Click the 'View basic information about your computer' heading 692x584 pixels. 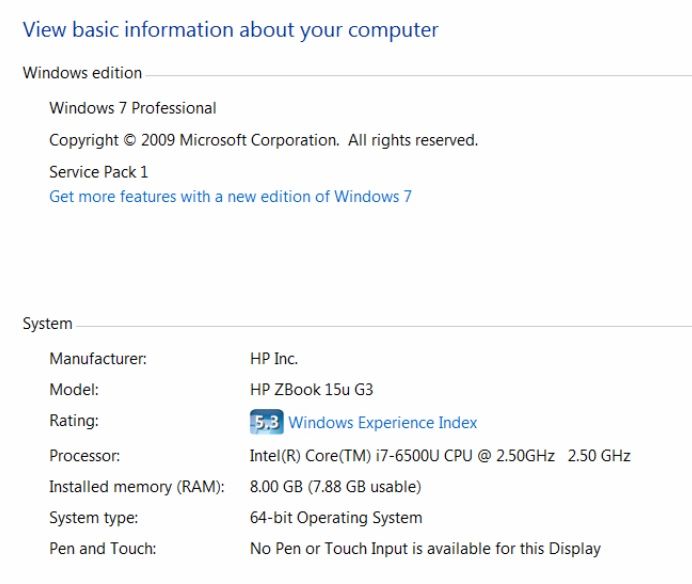pyautogui.click(x=230, y=30)
